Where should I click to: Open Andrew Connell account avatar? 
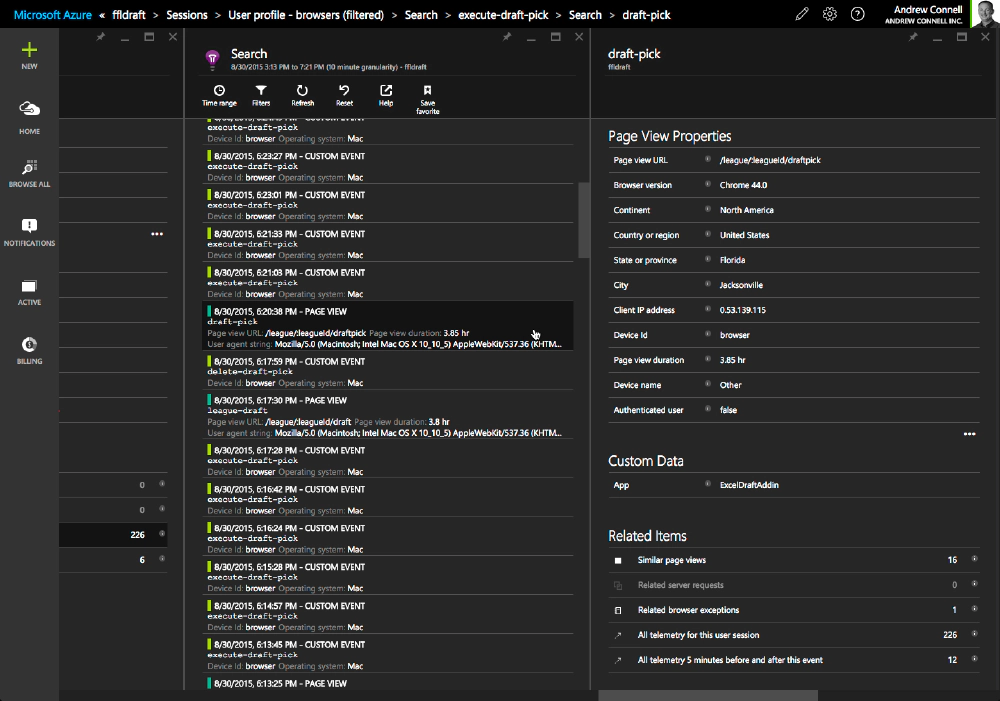(x=983, y=14)
